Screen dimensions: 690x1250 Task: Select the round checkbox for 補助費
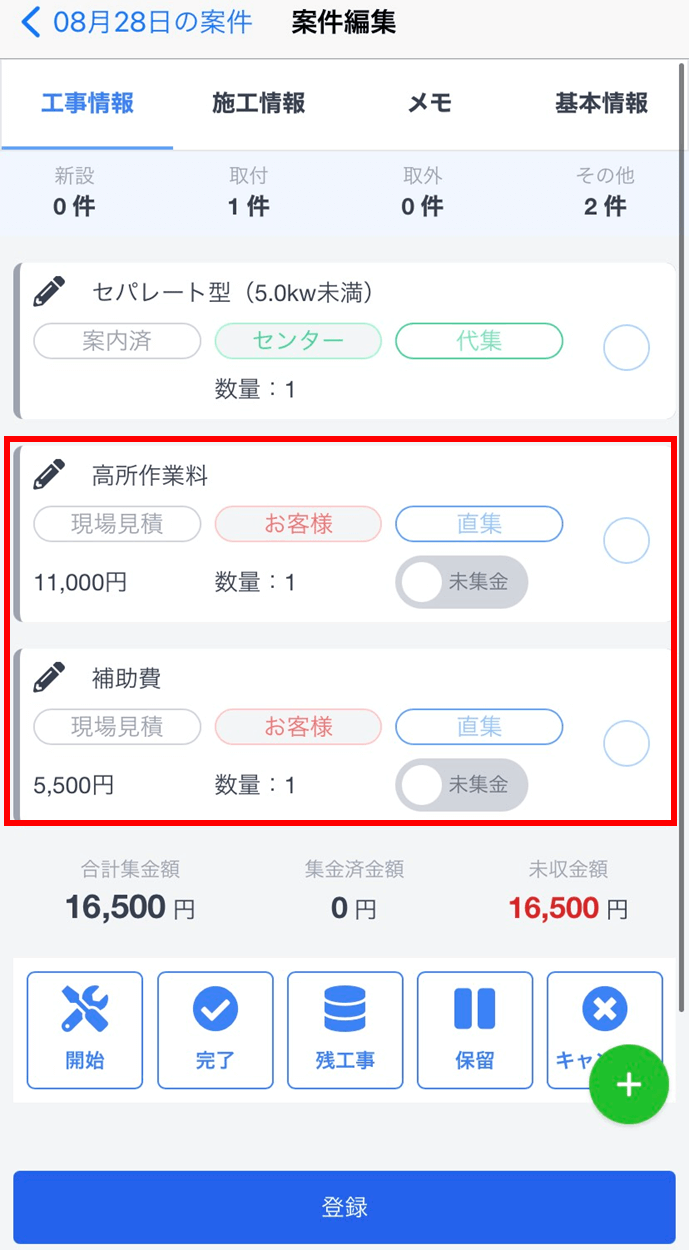tap(627, 744)
